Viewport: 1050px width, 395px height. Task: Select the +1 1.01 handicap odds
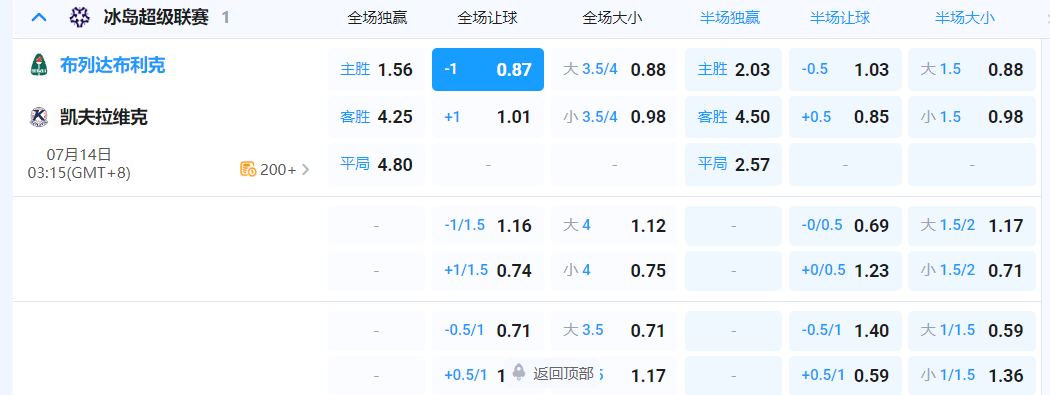pyautogui.click(x=488, y=117)
